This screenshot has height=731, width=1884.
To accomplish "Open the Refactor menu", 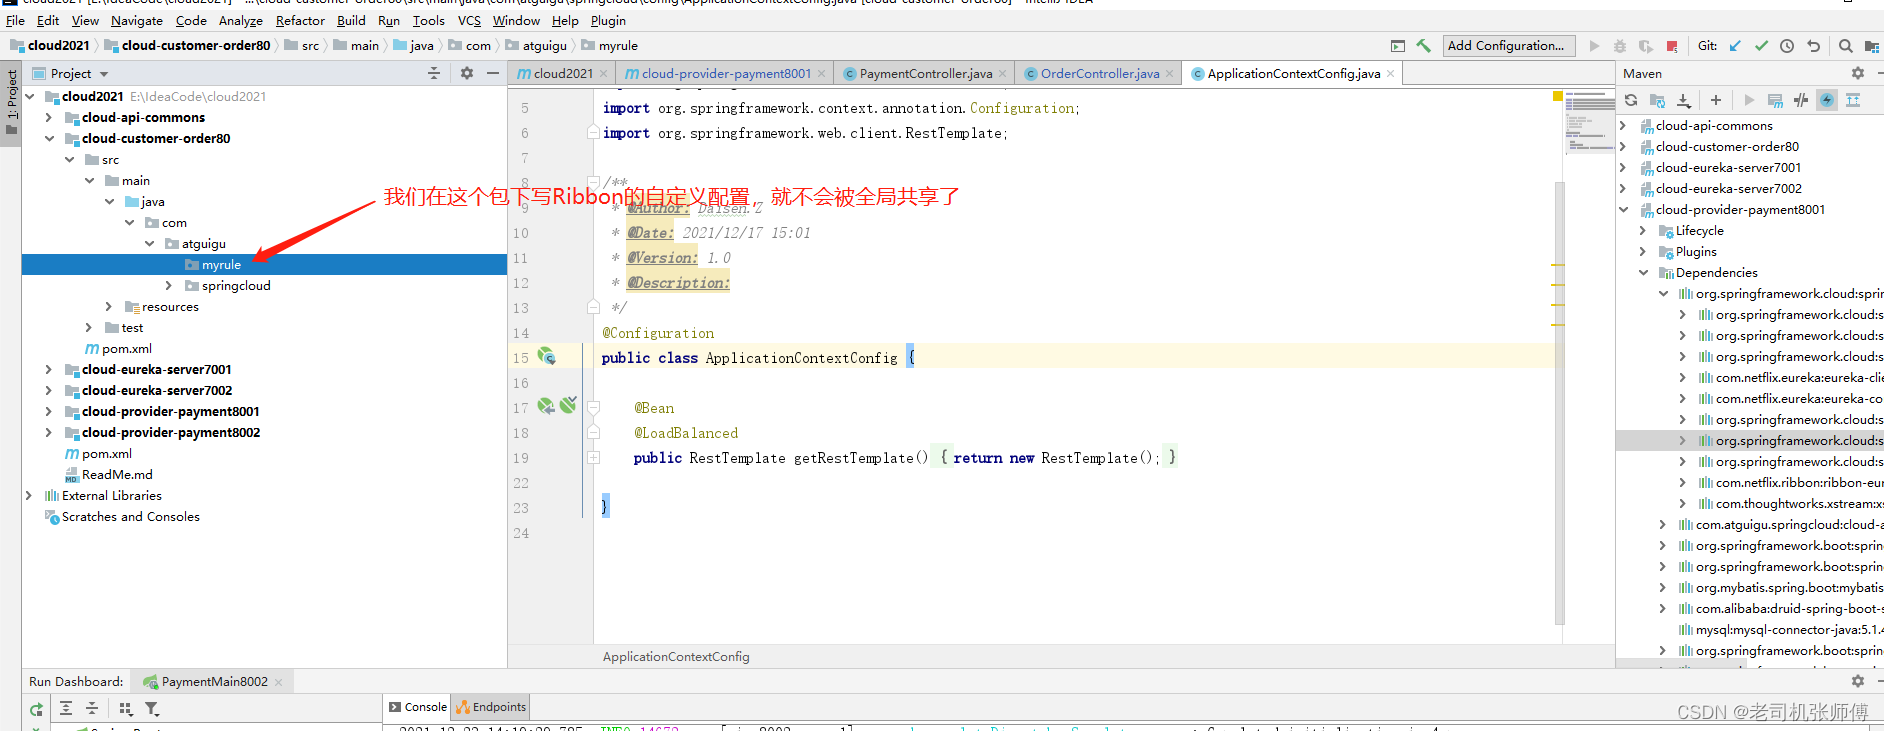I will point(300,20).
